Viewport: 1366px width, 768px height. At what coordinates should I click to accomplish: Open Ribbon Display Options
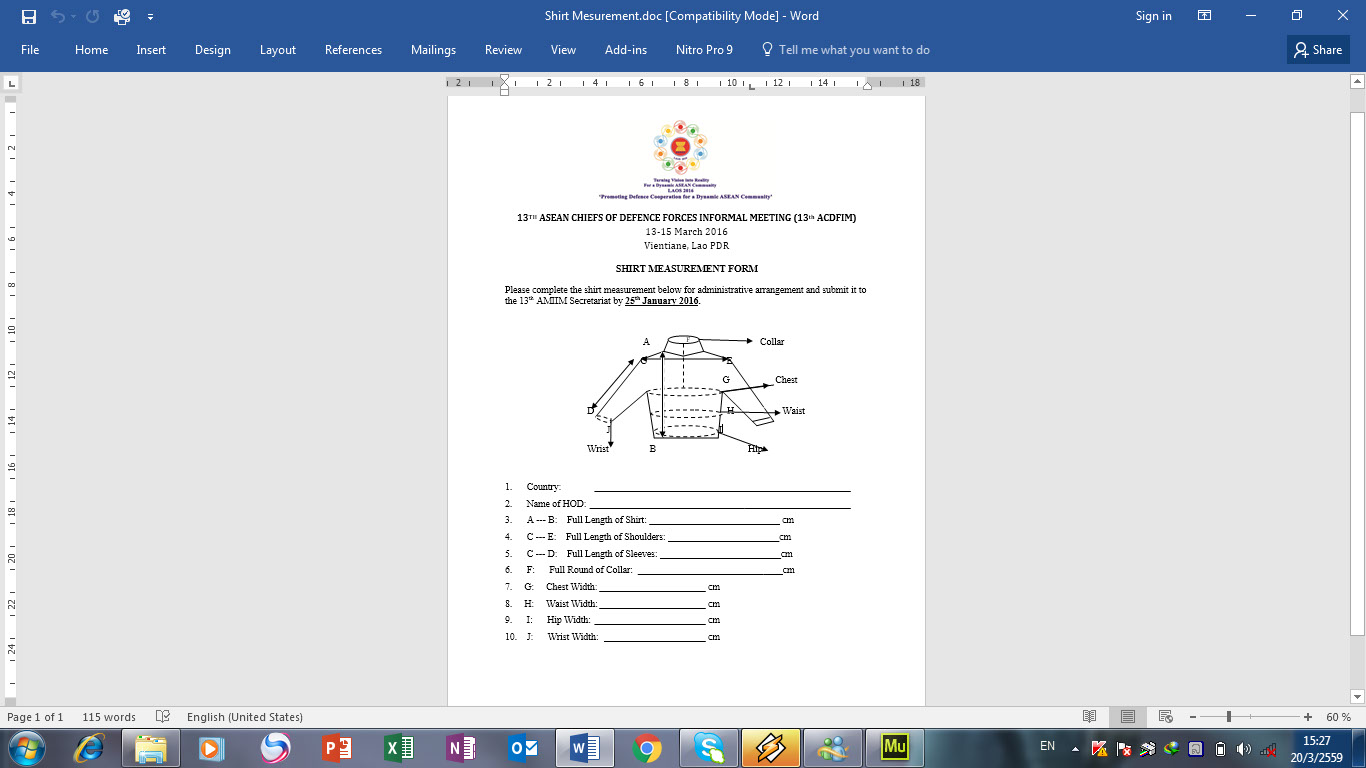point(1205,16)
